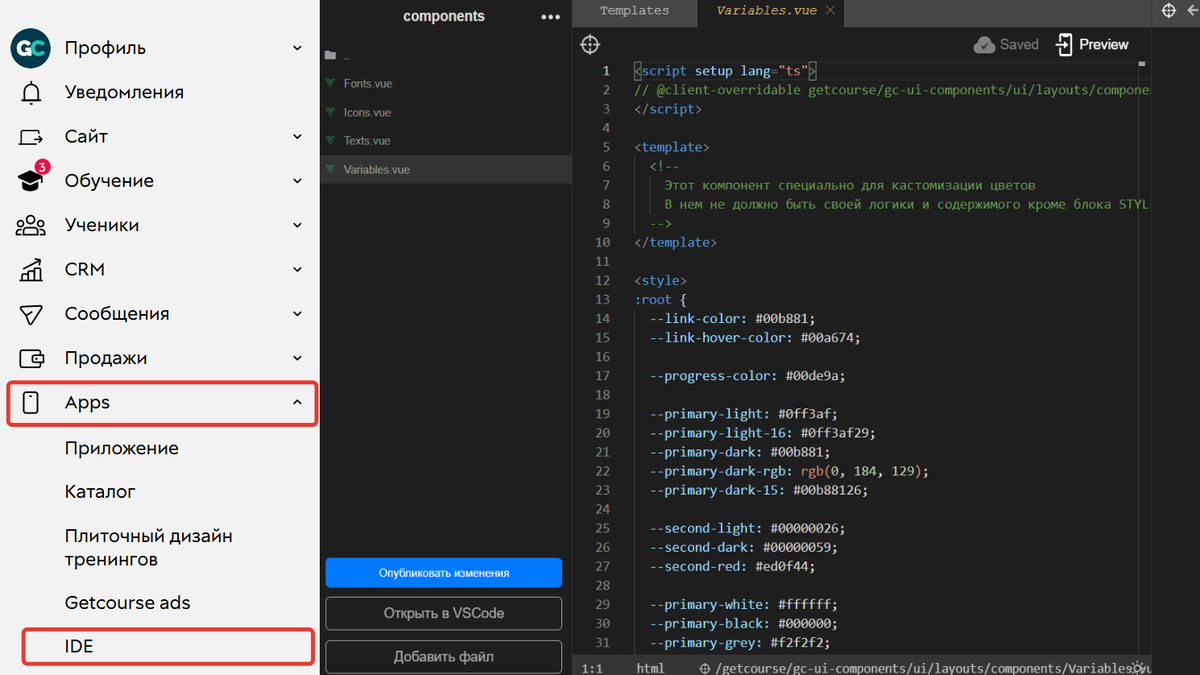Viewport: 1200px width, 675px height.
Task: Switch to the Templates tab
Action: 634,11
